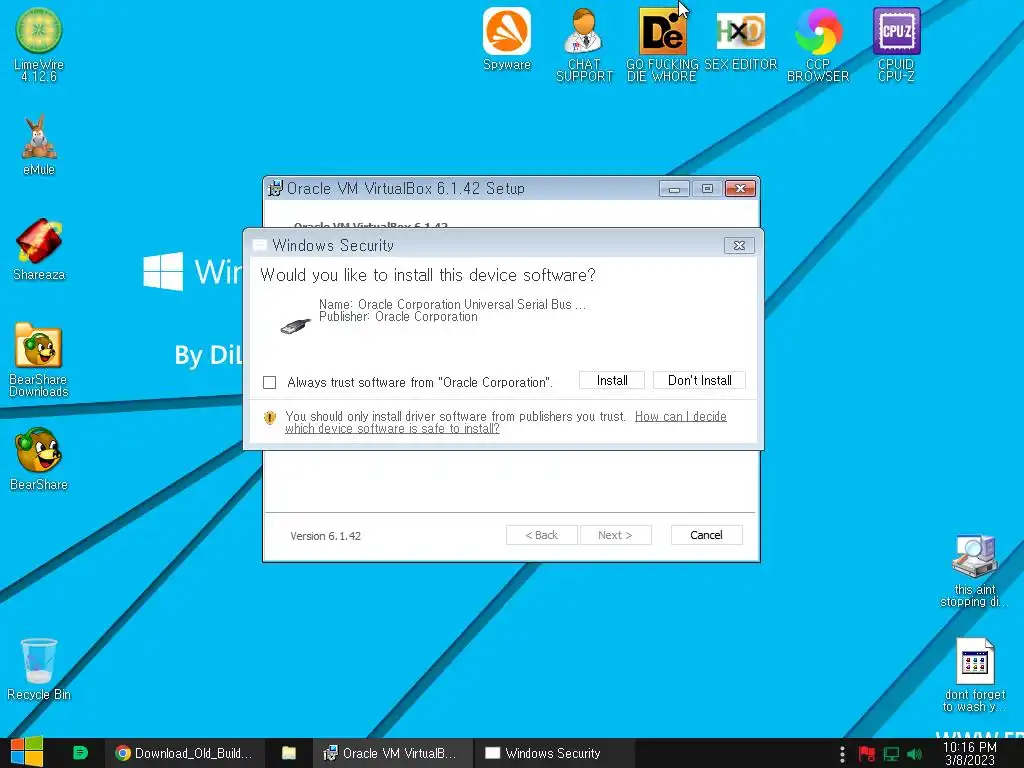Open the BearShare Downloads folder icon

click(39, 359)
